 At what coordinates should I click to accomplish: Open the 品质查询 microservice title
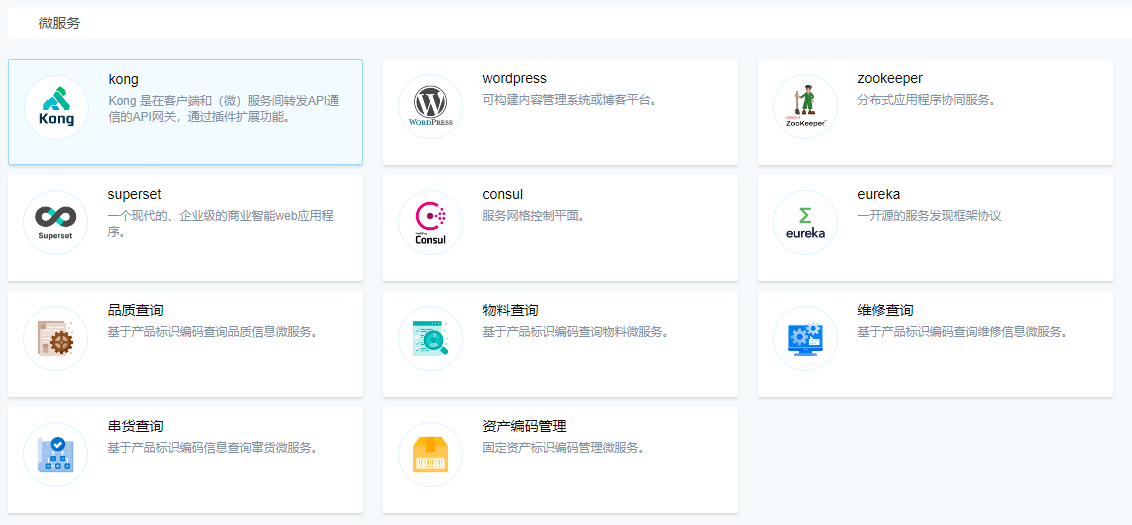(135, 310)
